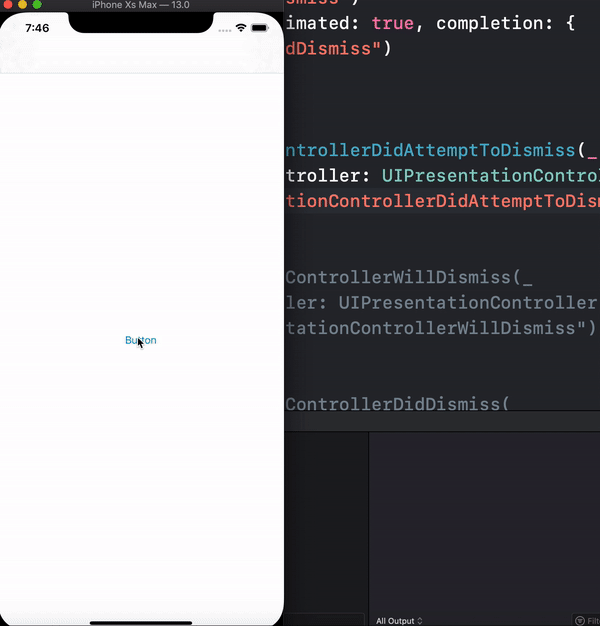Click the iPhone Xs Max — 13.0 title
The width and height of the screenshot is (600, 626).
coord(141,5)
